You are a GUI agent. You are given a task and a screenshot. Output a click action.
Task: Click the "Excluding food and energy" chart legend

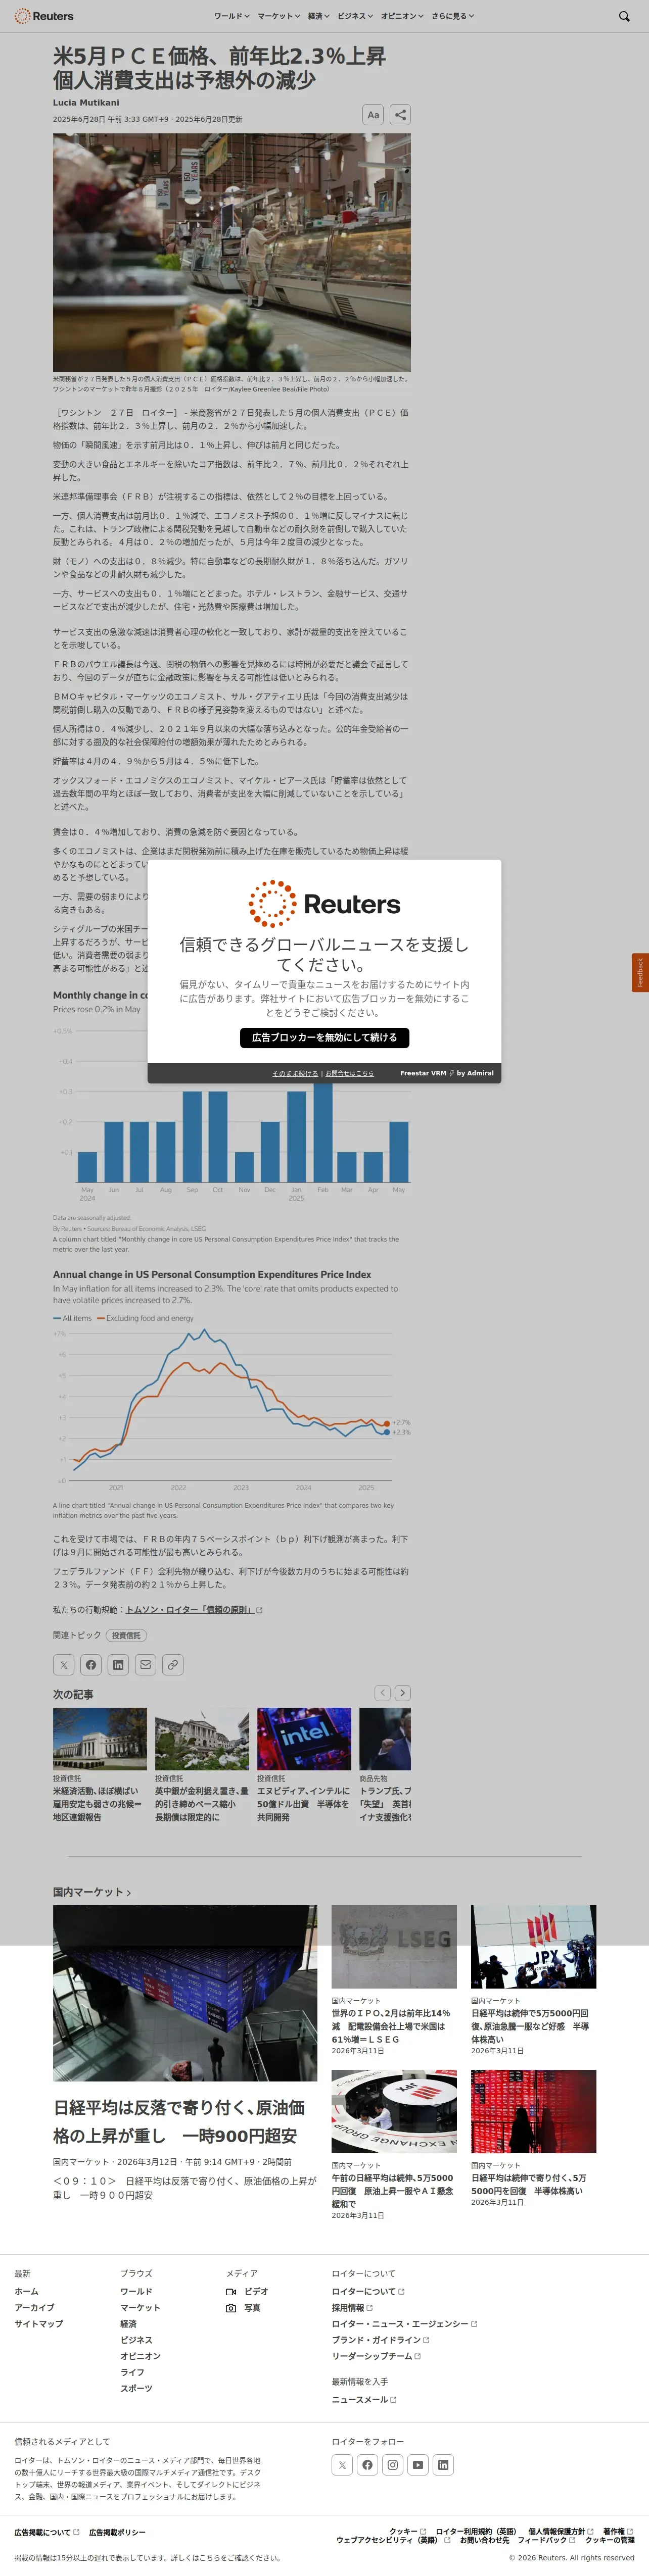point(145,1318)
